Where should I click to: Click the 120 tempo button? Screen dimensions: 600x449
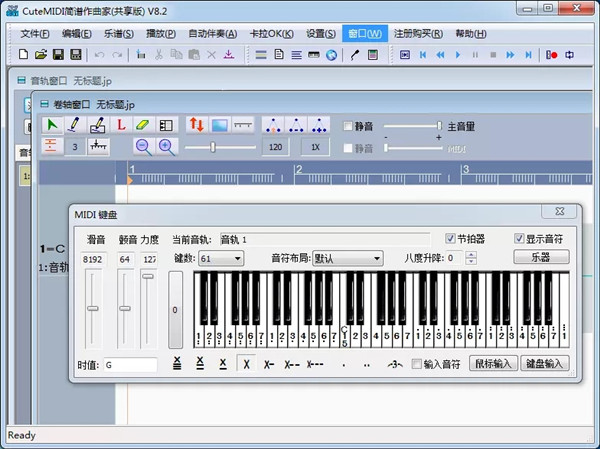276,147
